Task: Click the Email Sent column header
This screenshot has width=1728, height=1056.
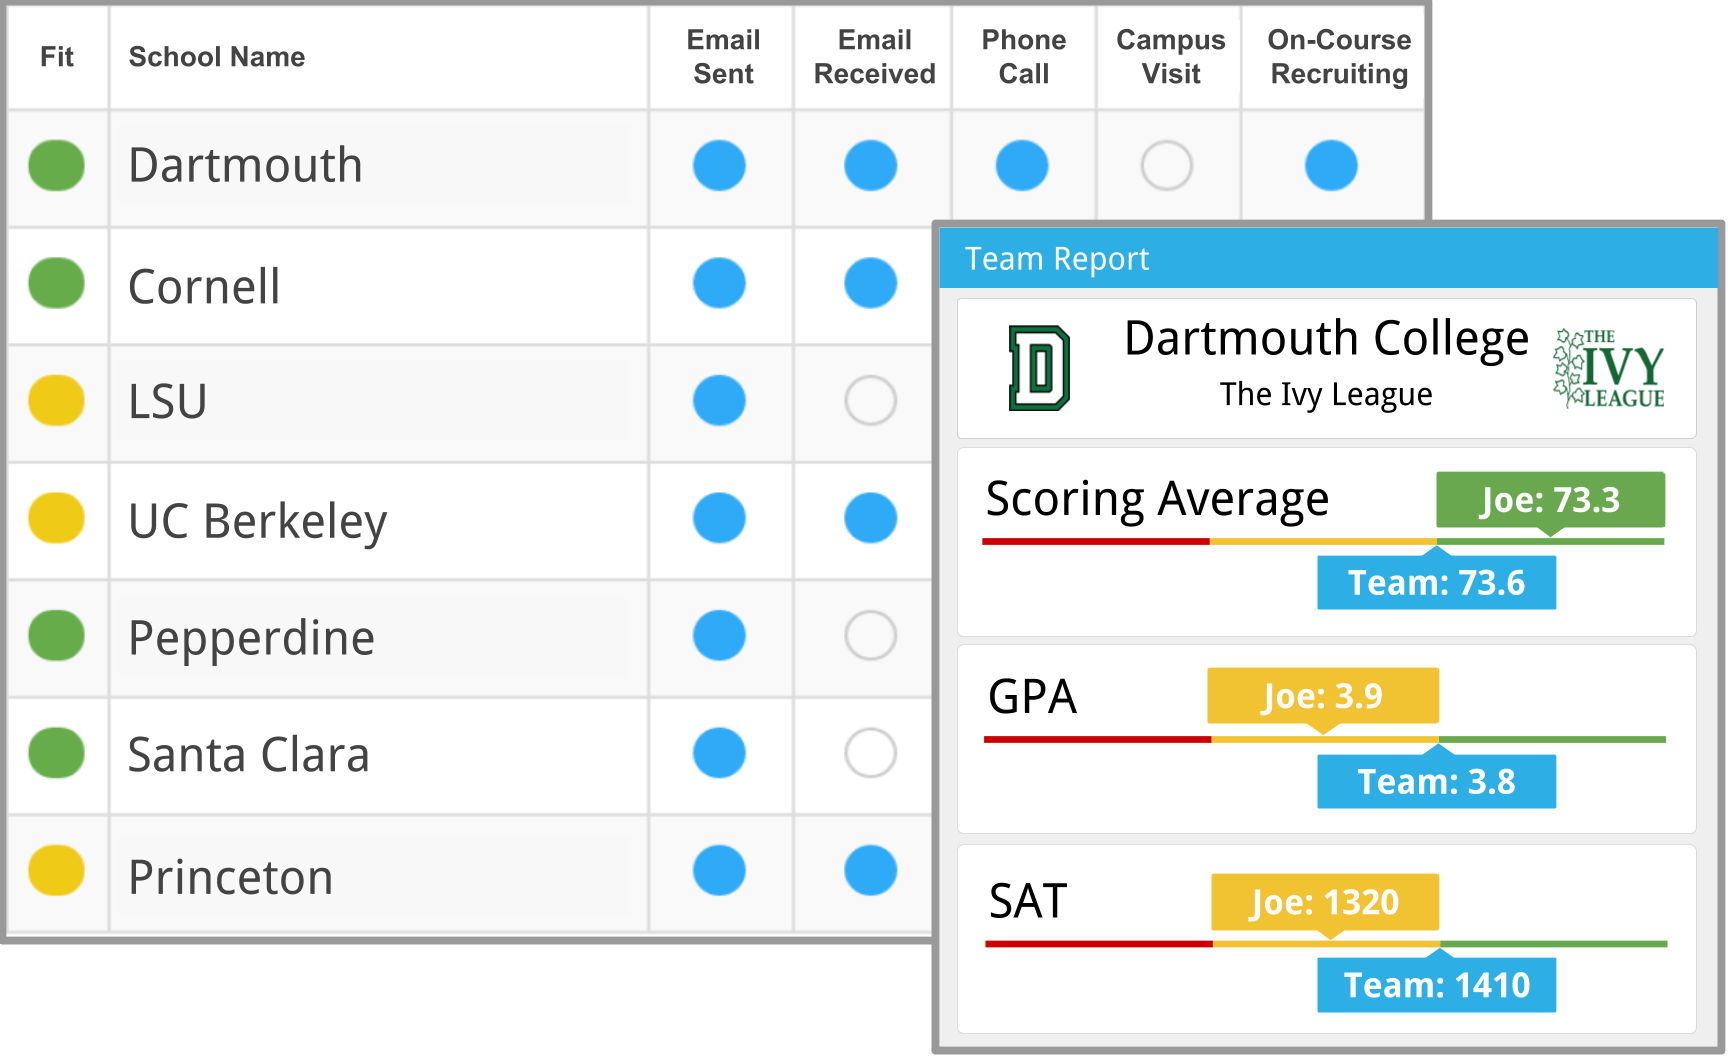Action: [x=721, y=56]
